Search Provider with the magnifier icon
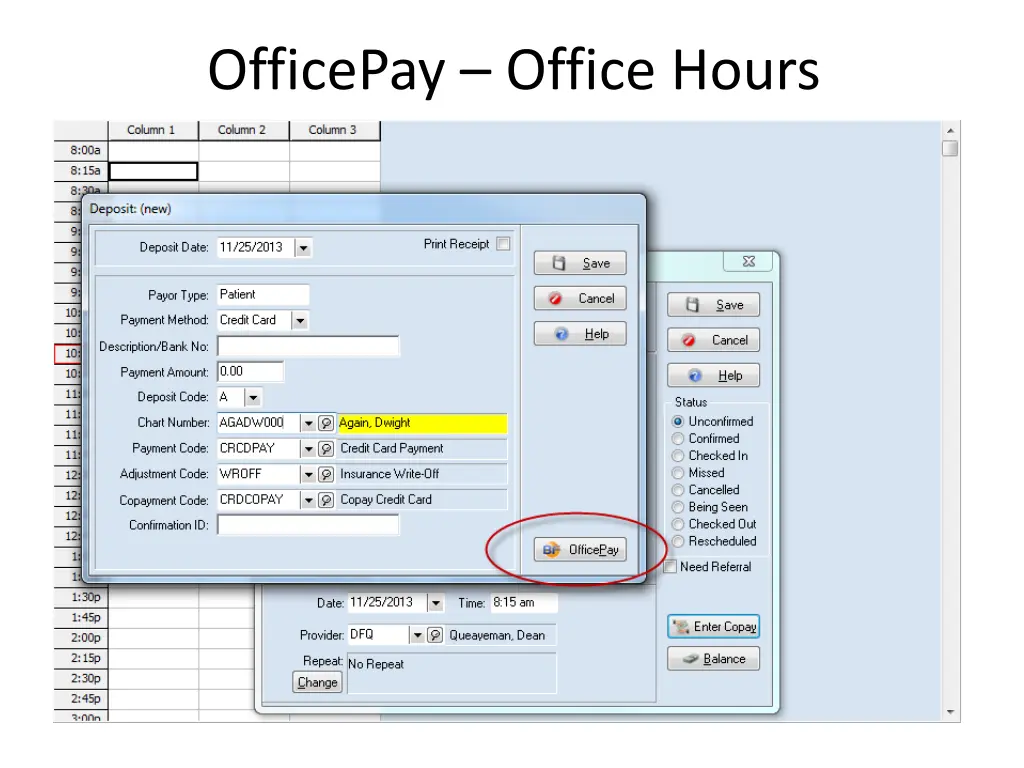1024x768 pixels. 435,635
